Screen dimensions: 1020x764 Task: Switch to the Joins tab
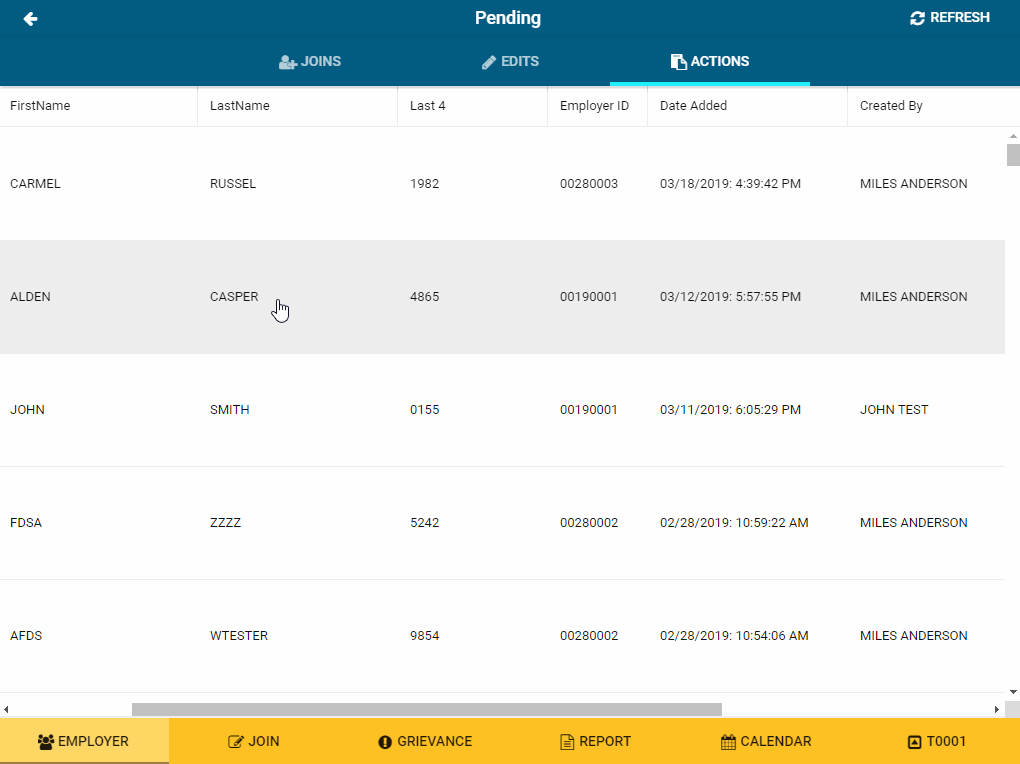point(310,62)
